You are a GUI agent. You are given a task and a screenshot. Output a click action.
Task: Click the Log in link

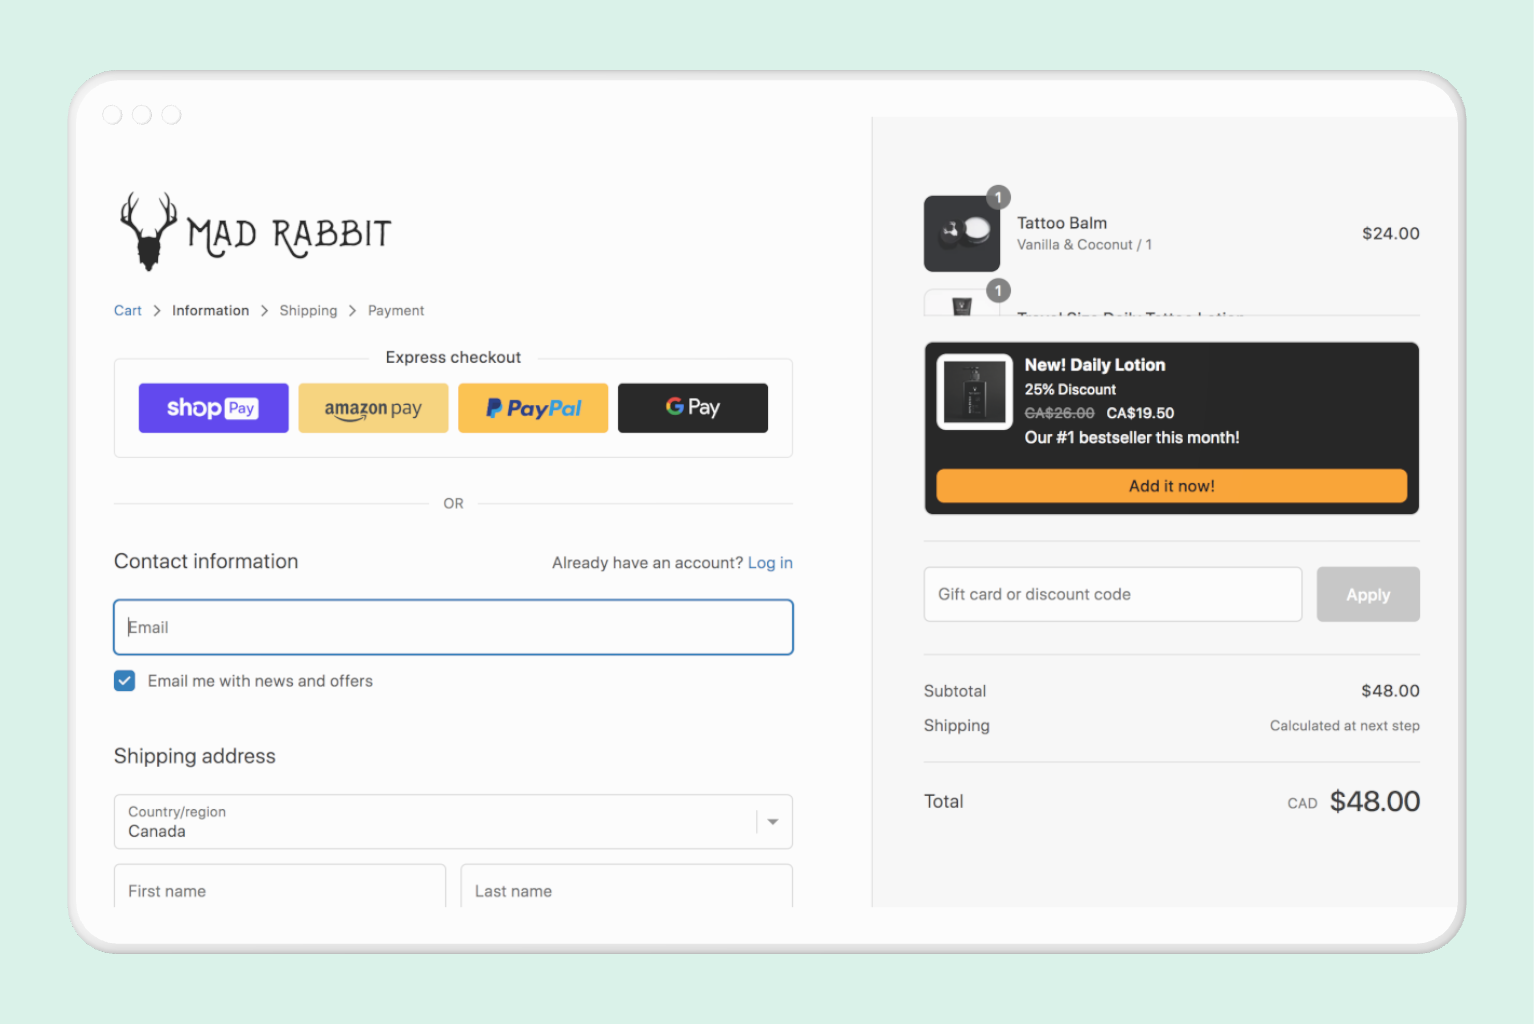(x=770, y=563)
